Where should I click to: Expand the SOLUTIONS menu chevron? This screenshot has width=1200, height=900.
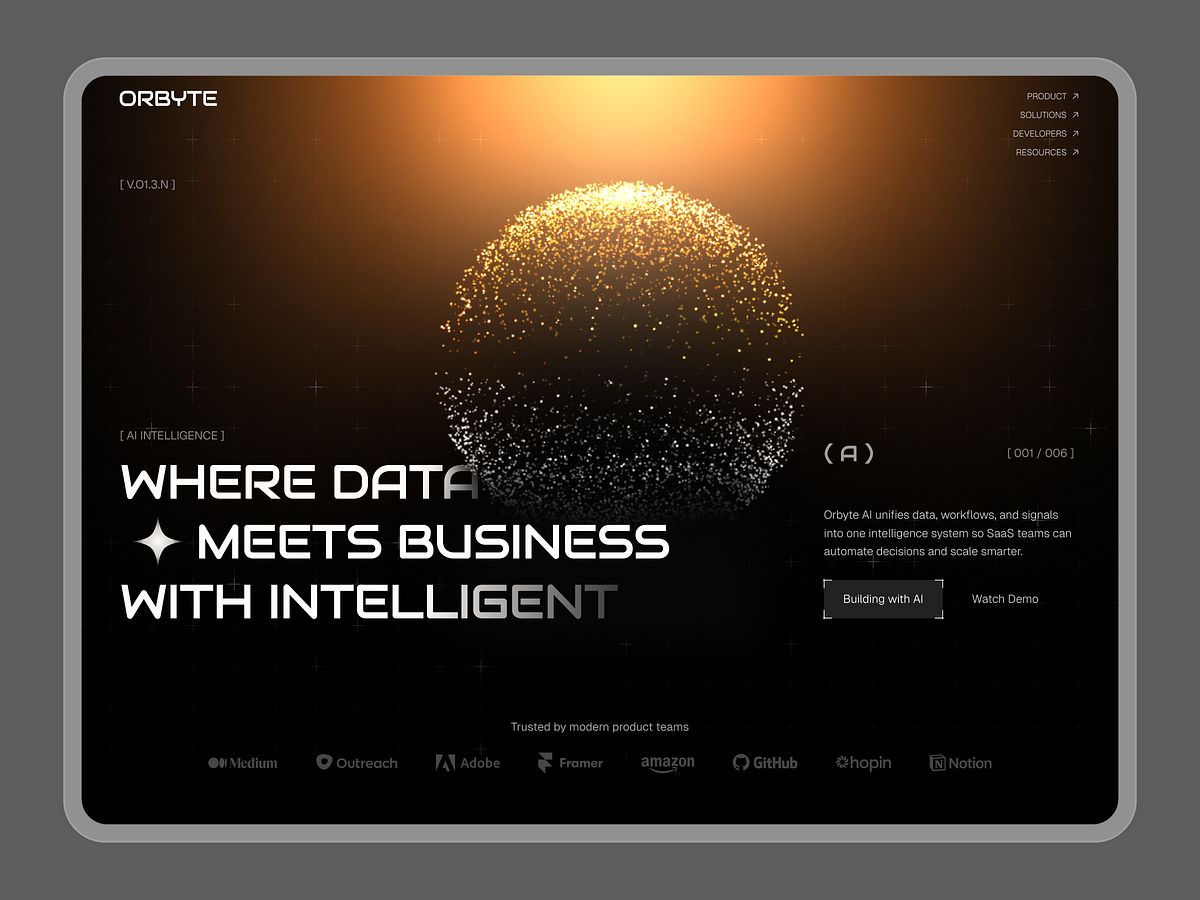[x=1078, y=114]
